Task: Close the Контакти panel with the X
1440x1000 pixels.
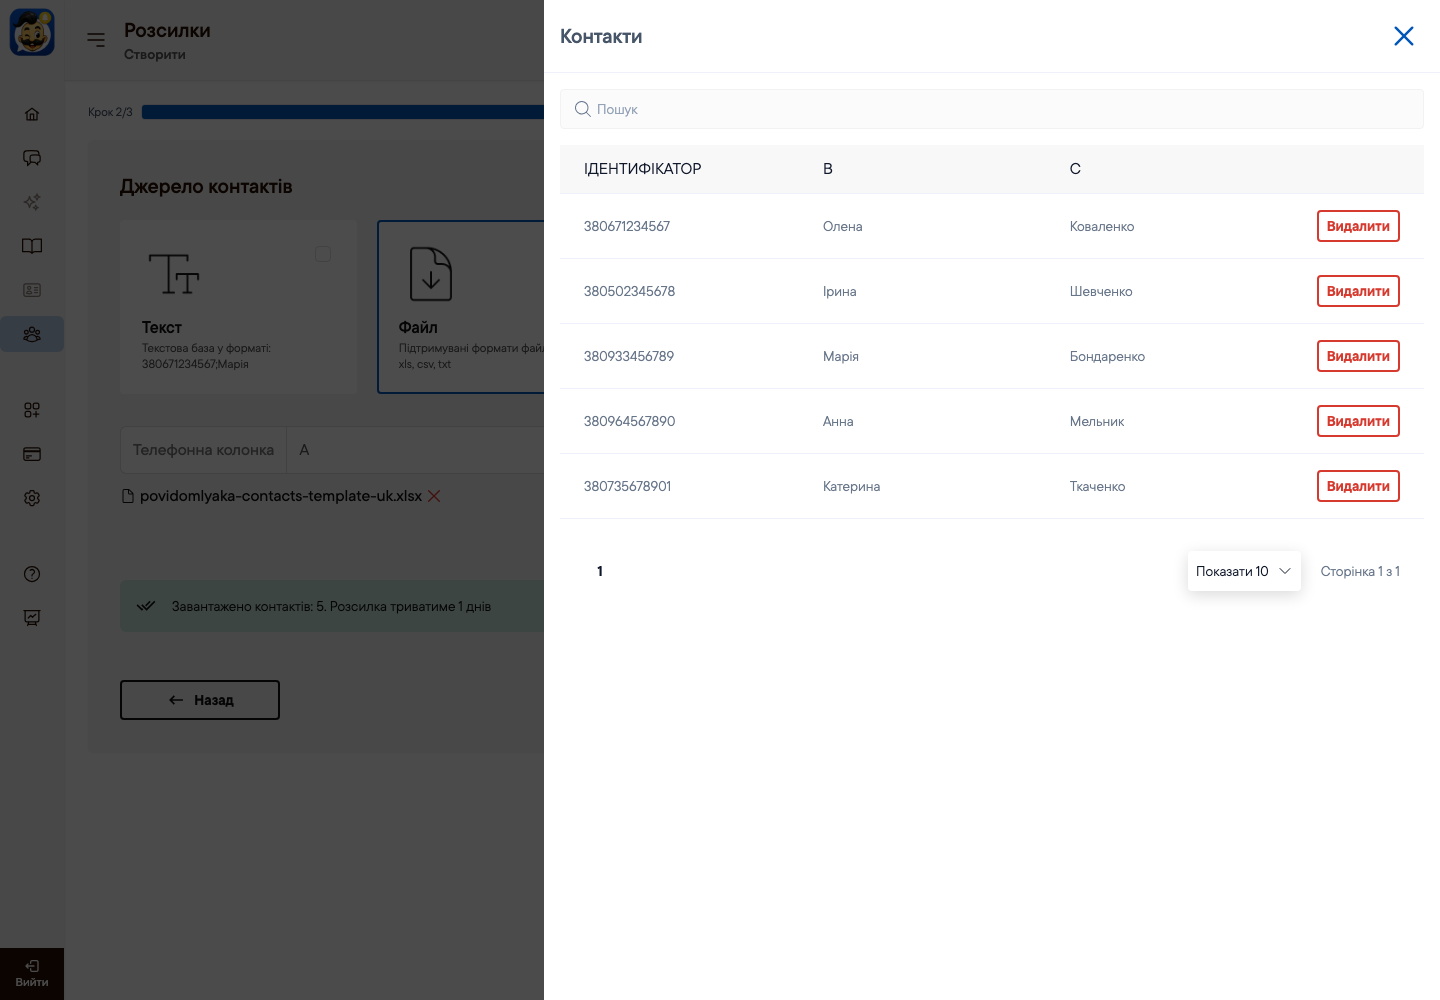Action: pyautogui.click(x=1404, y=36)
